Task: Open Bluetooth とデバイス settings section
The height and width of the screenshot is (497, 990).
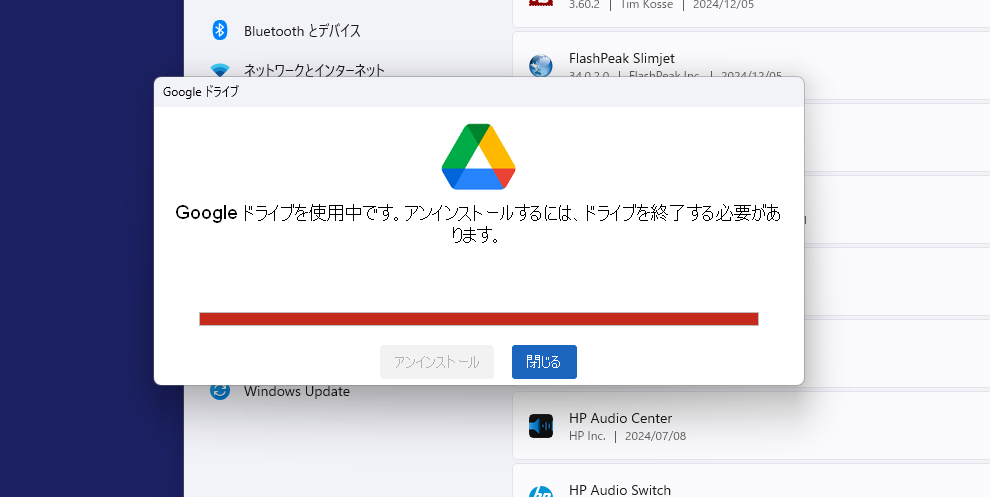Action: tap(302, 31)
